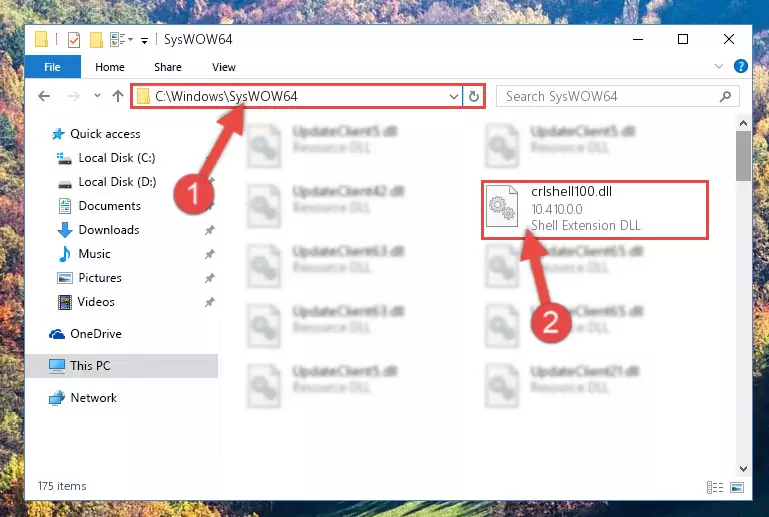Refresh the SysWOW64 folder

tap(473, 97)
